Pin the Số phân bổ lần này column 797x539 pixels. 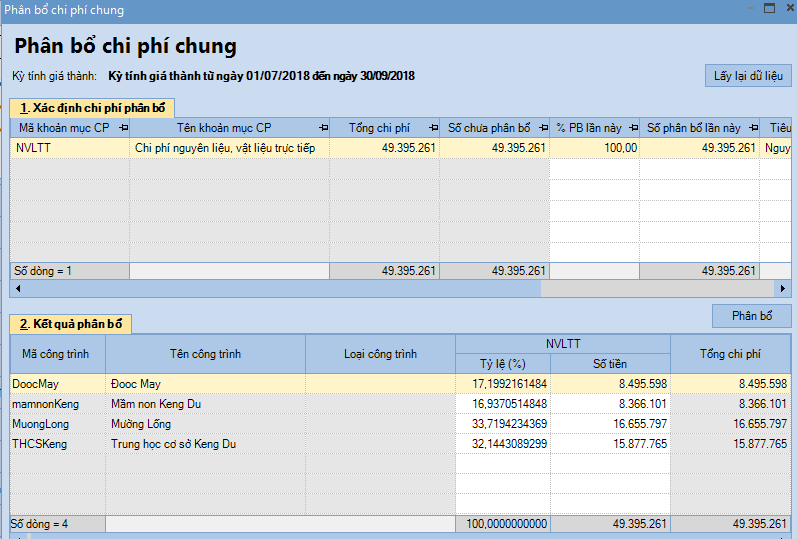[x=754, y=128]
